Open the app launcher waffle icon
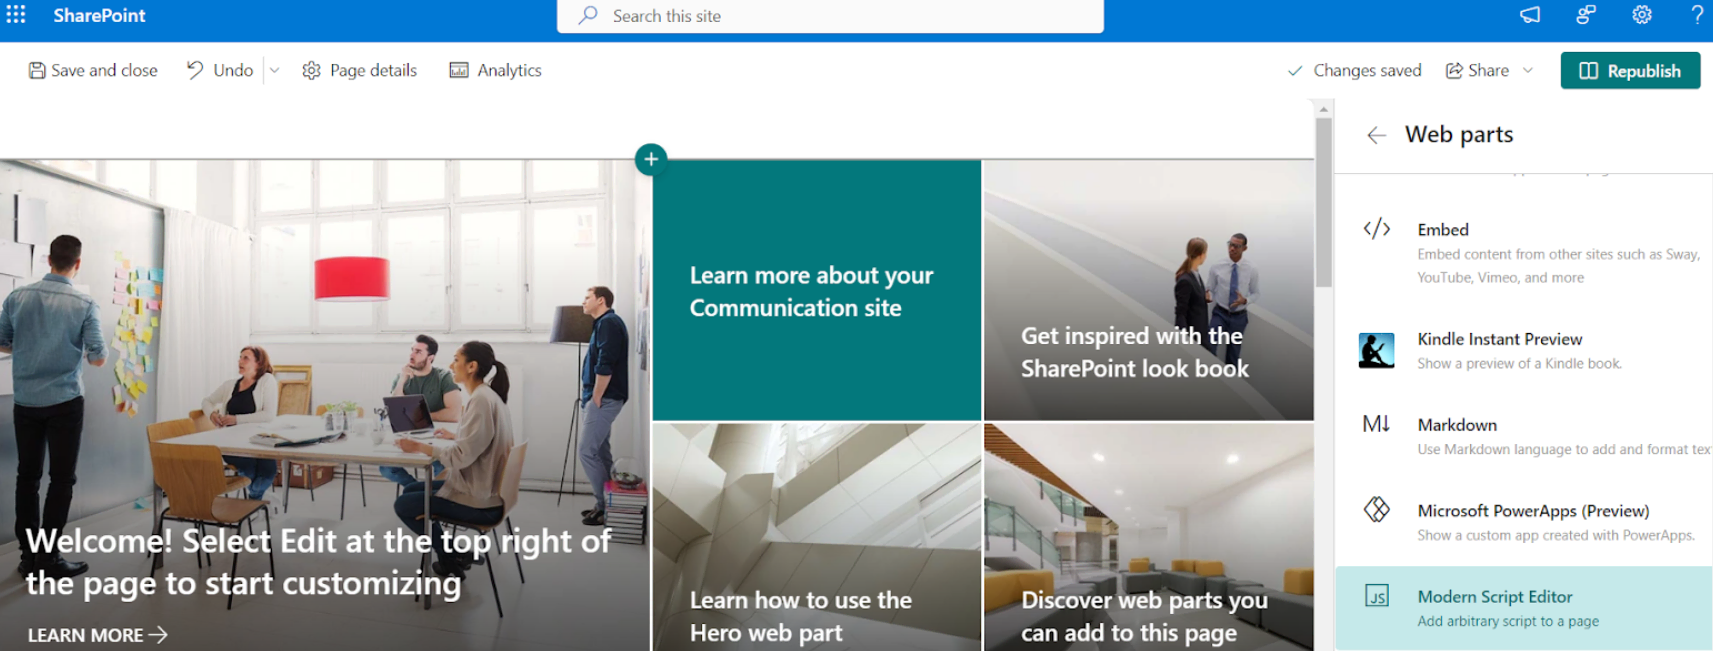This screenshot has height=651, width=1713. (x=16, y=15)
